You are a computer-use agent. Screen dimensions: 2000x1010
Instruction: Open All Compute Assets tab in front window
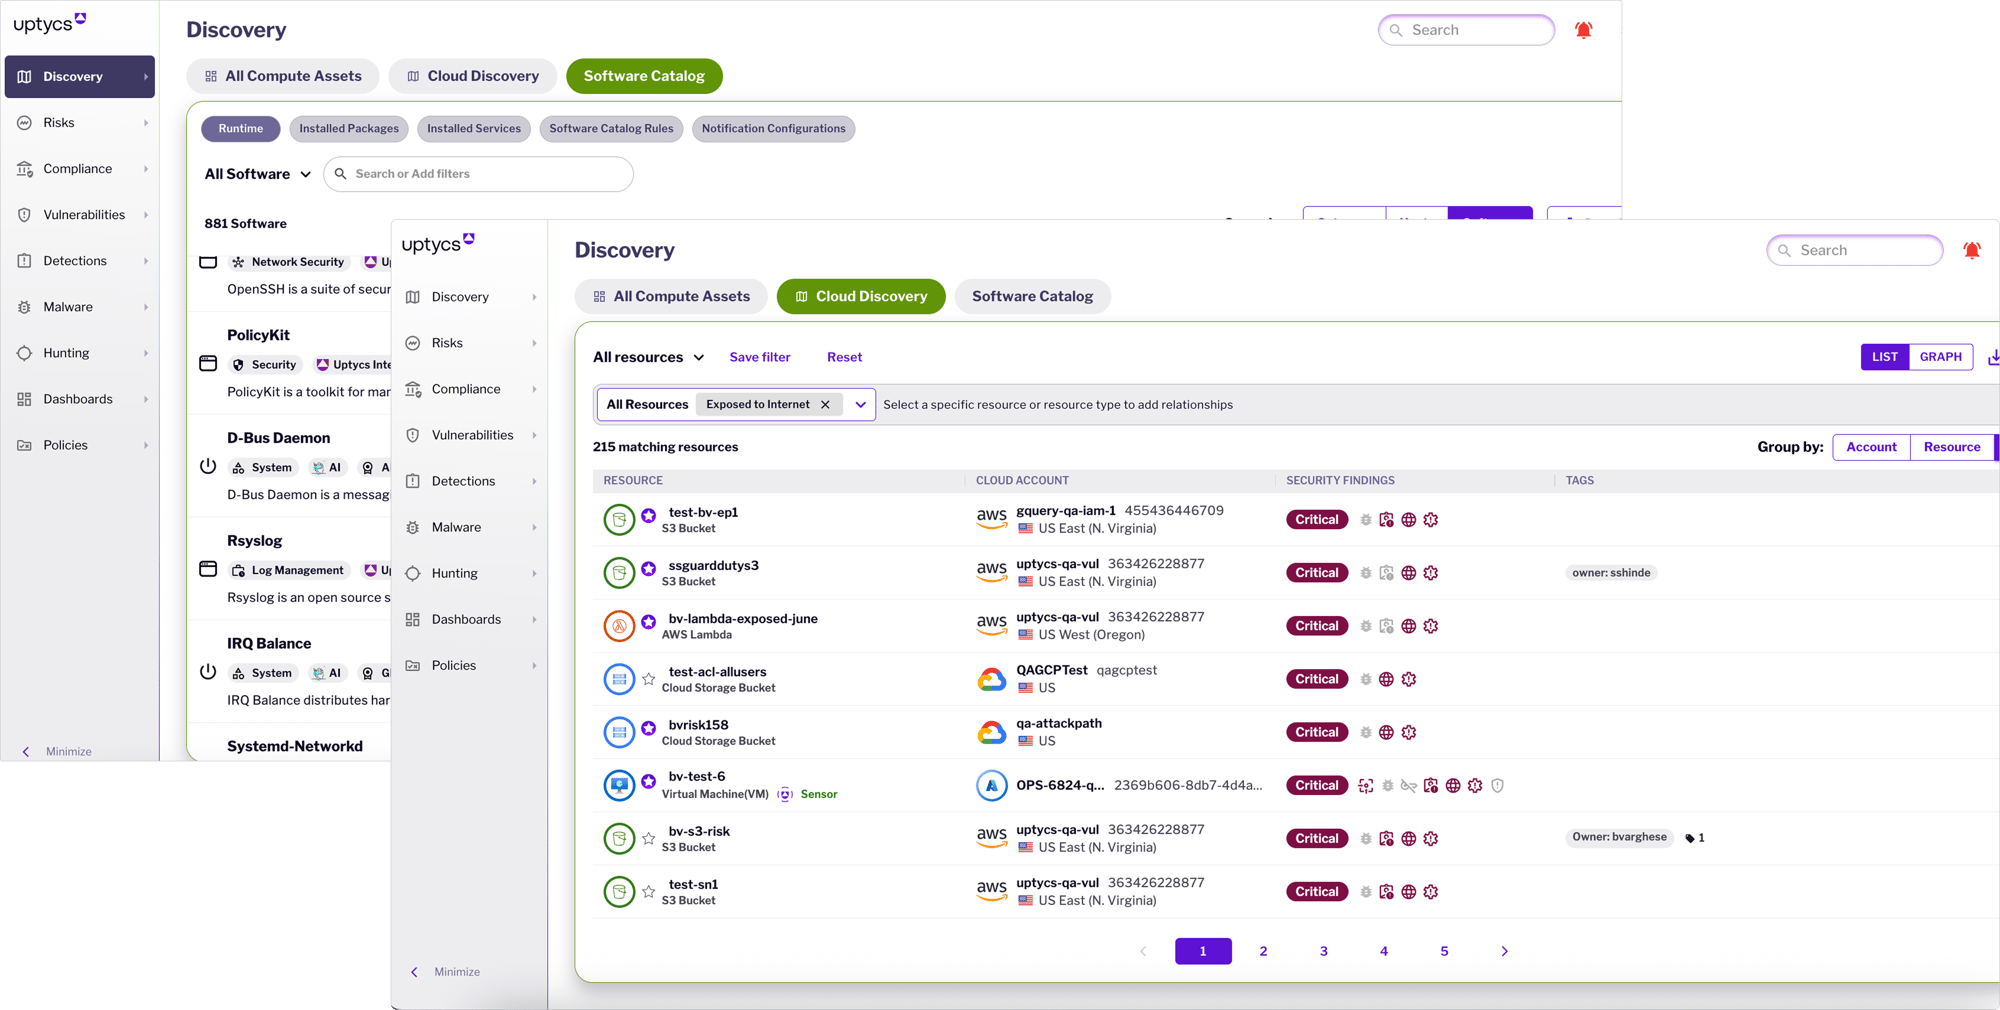(671, 296)
